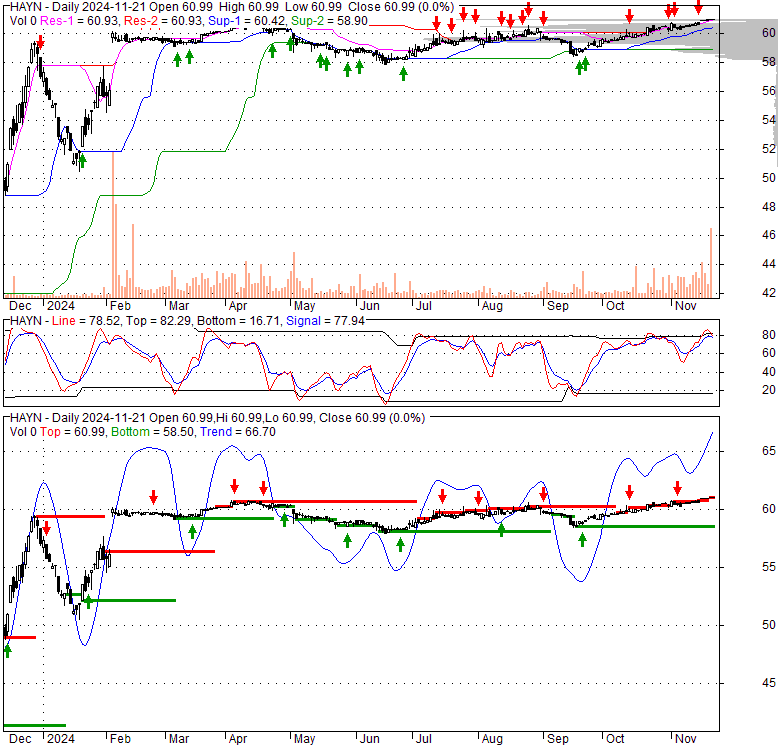
Task: Click the Signal = 77.94 indicator label
Action: coord(325,321)
